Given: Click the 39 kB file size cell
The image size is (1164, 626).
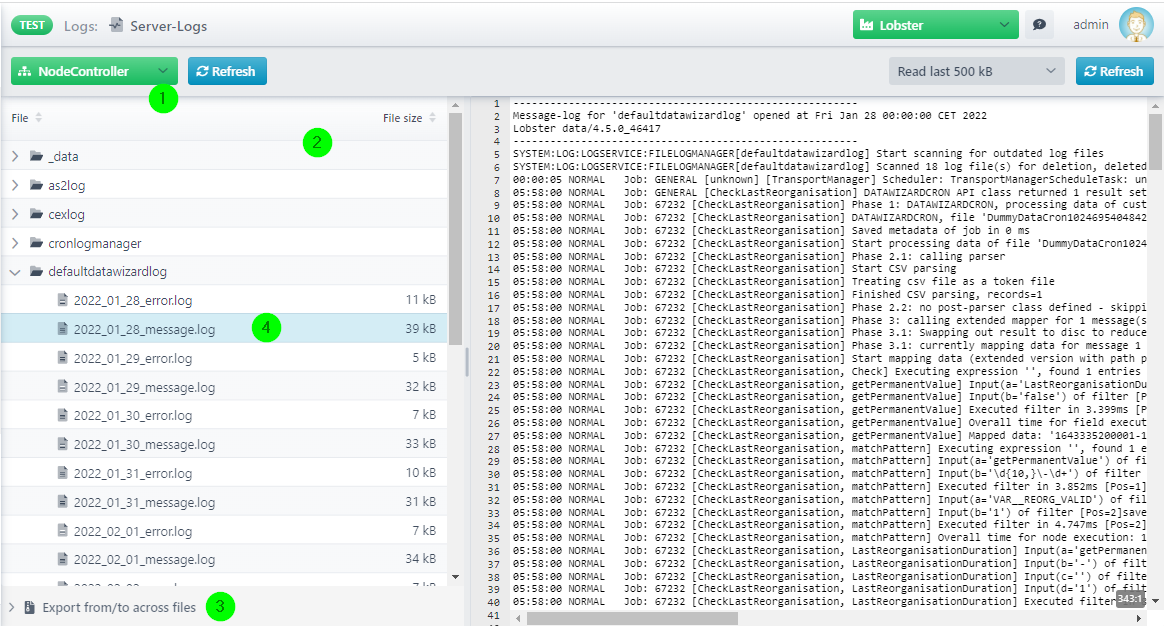Looking at the screenshot, I should tap(420, 328).
